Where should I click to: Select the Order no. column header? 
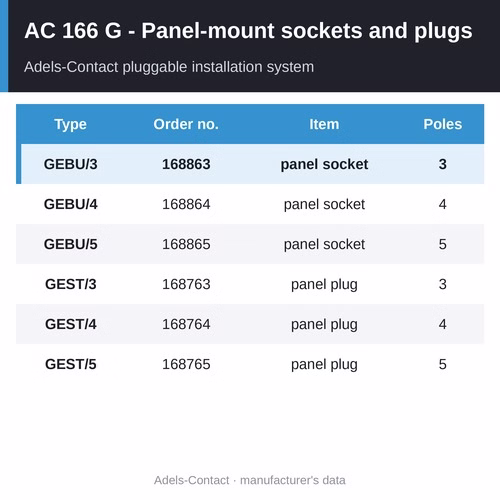point(186,124)
